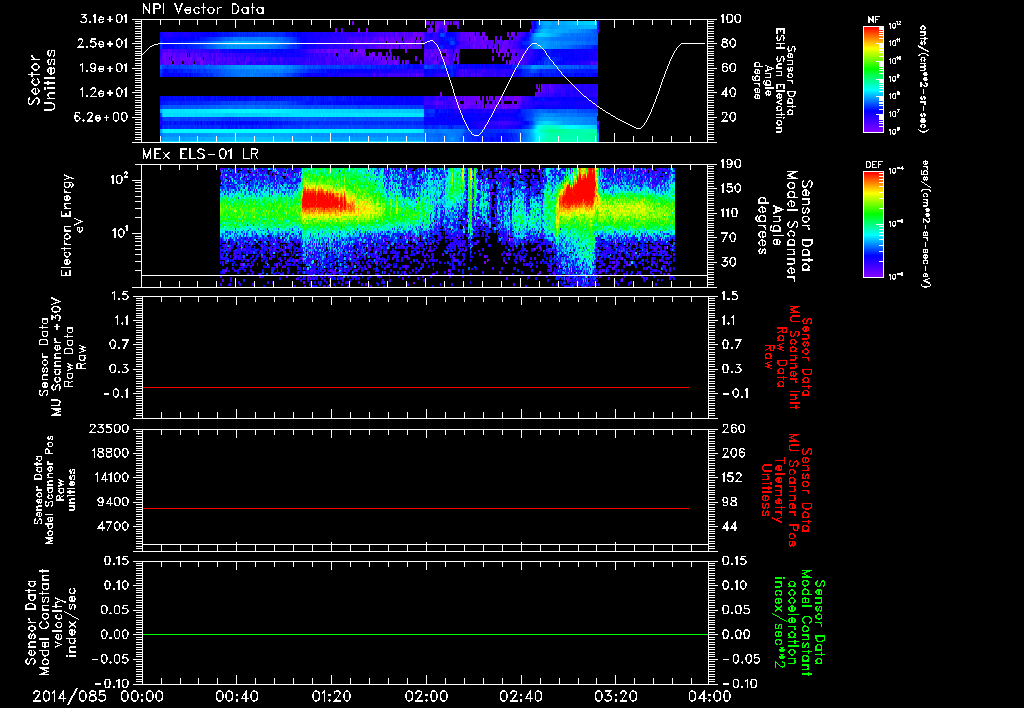The image size is (1024, 708).
Task: Click the green zero velocity line
Action: pyautogui.click(x=425, y=634)
